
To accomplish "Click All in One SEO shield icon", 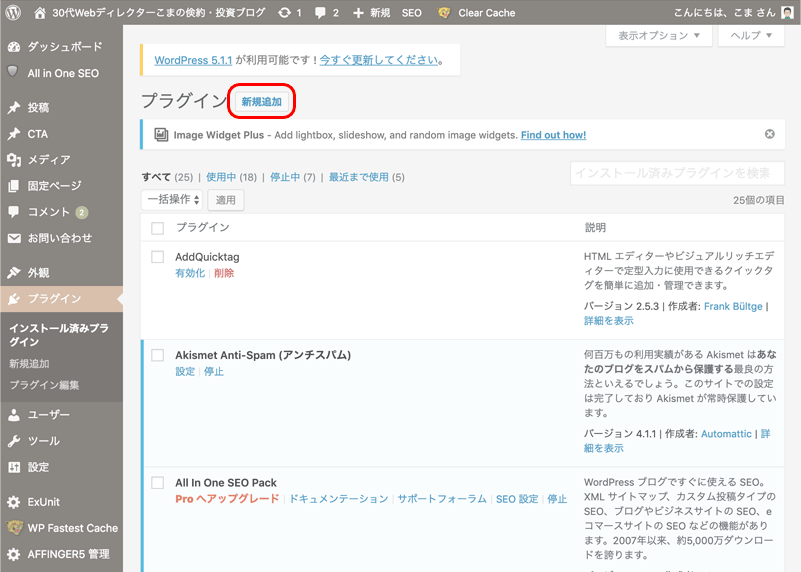I will coord(13,72).
